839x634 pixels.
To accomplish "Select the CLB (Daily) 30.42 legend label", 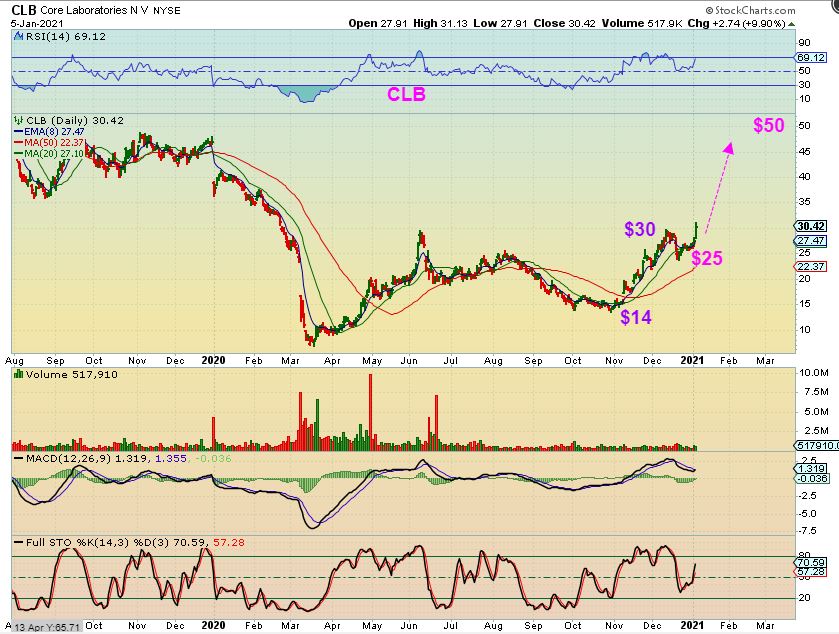I will point(75,120).
